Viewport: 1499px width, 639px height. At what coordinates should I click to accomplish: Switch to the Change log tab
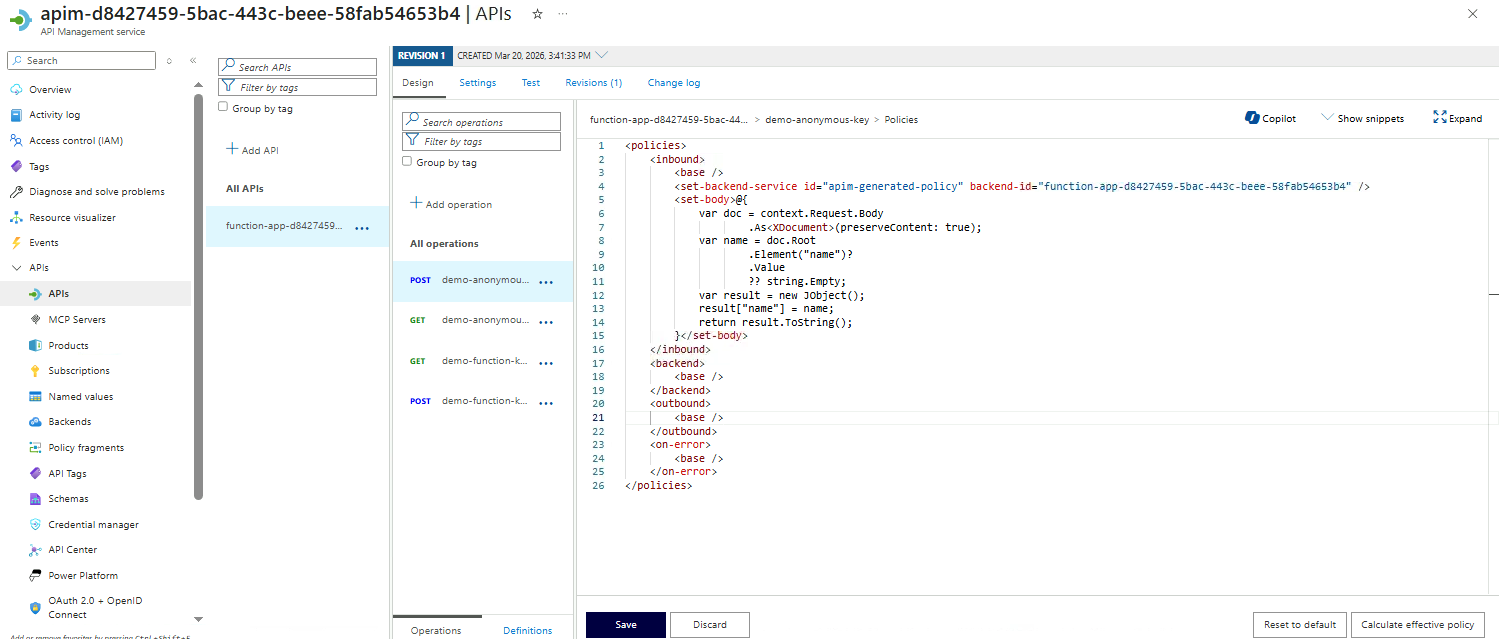(673, 83)
